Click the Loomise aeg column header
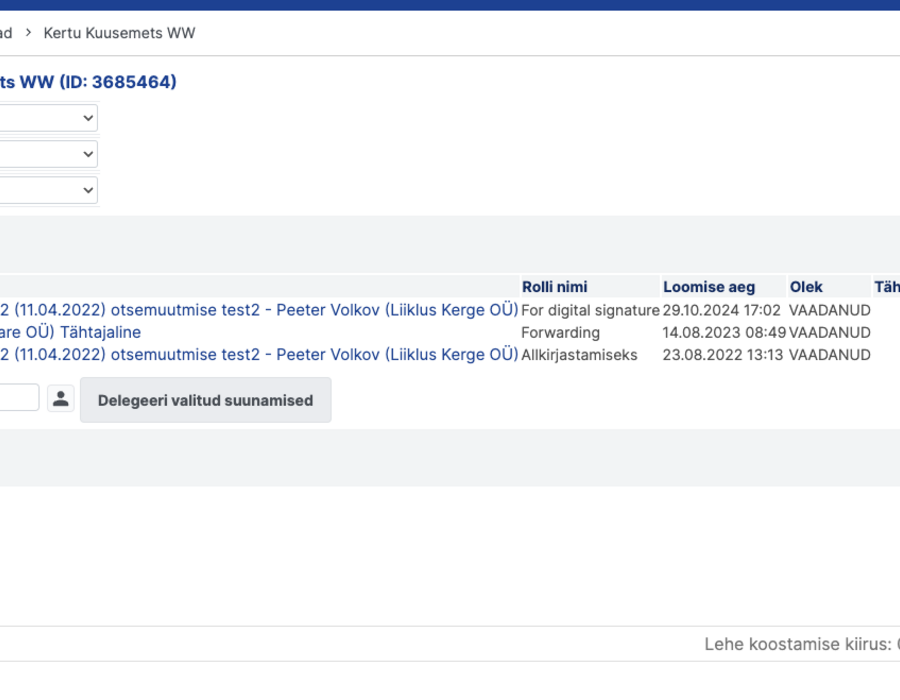Viewport: 900px width, 700px height. [x=709, y=287]
